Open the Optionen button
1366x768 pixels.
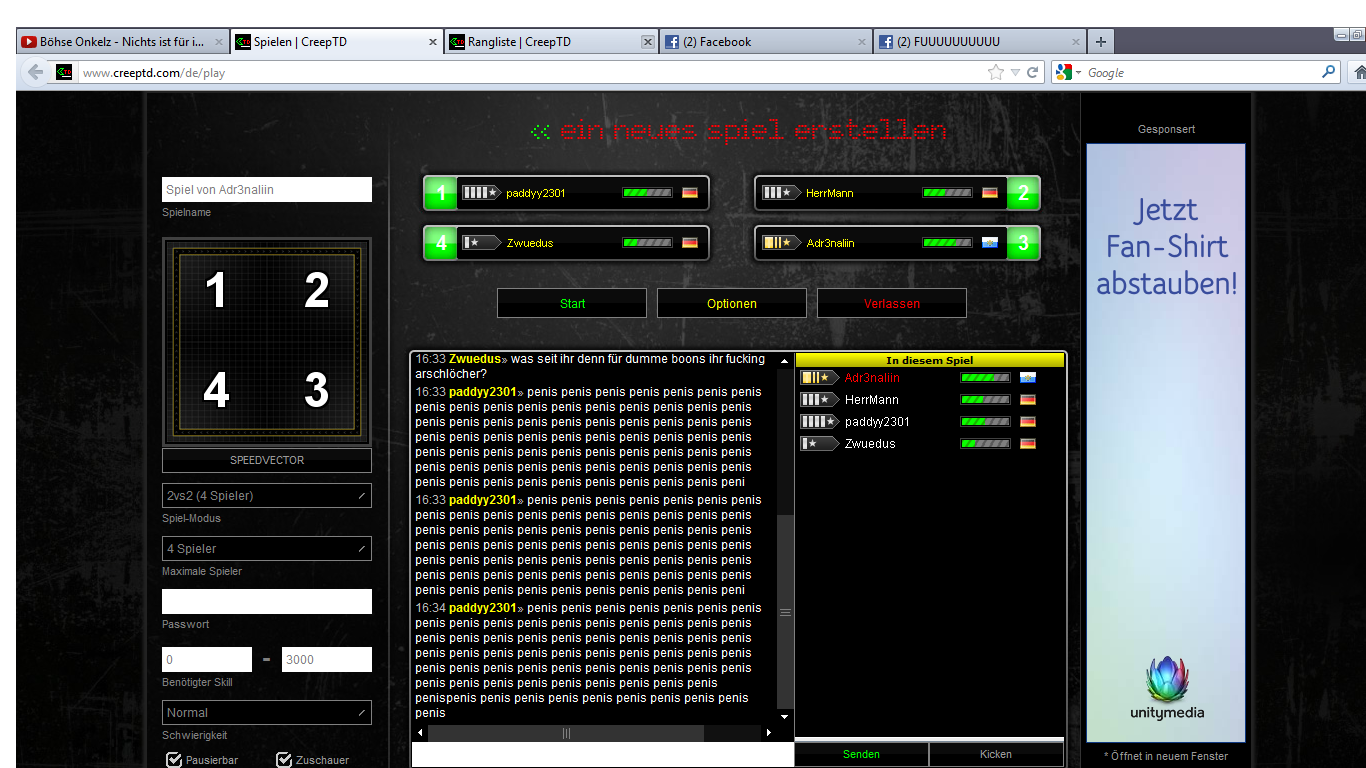tap(732, 304)
